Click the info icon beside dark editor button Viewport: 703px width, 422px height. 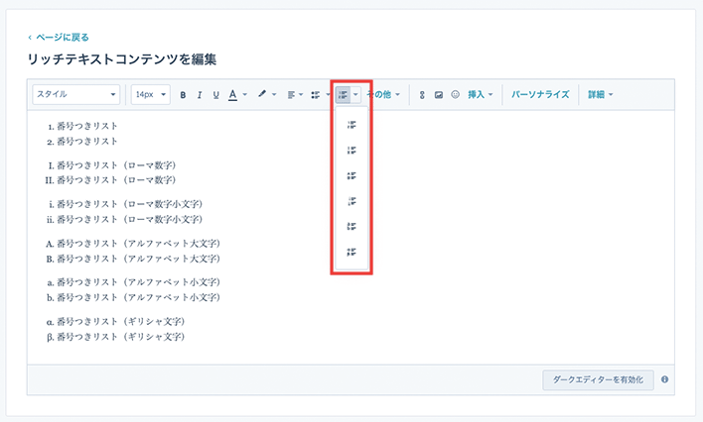[x=664, y=379]
